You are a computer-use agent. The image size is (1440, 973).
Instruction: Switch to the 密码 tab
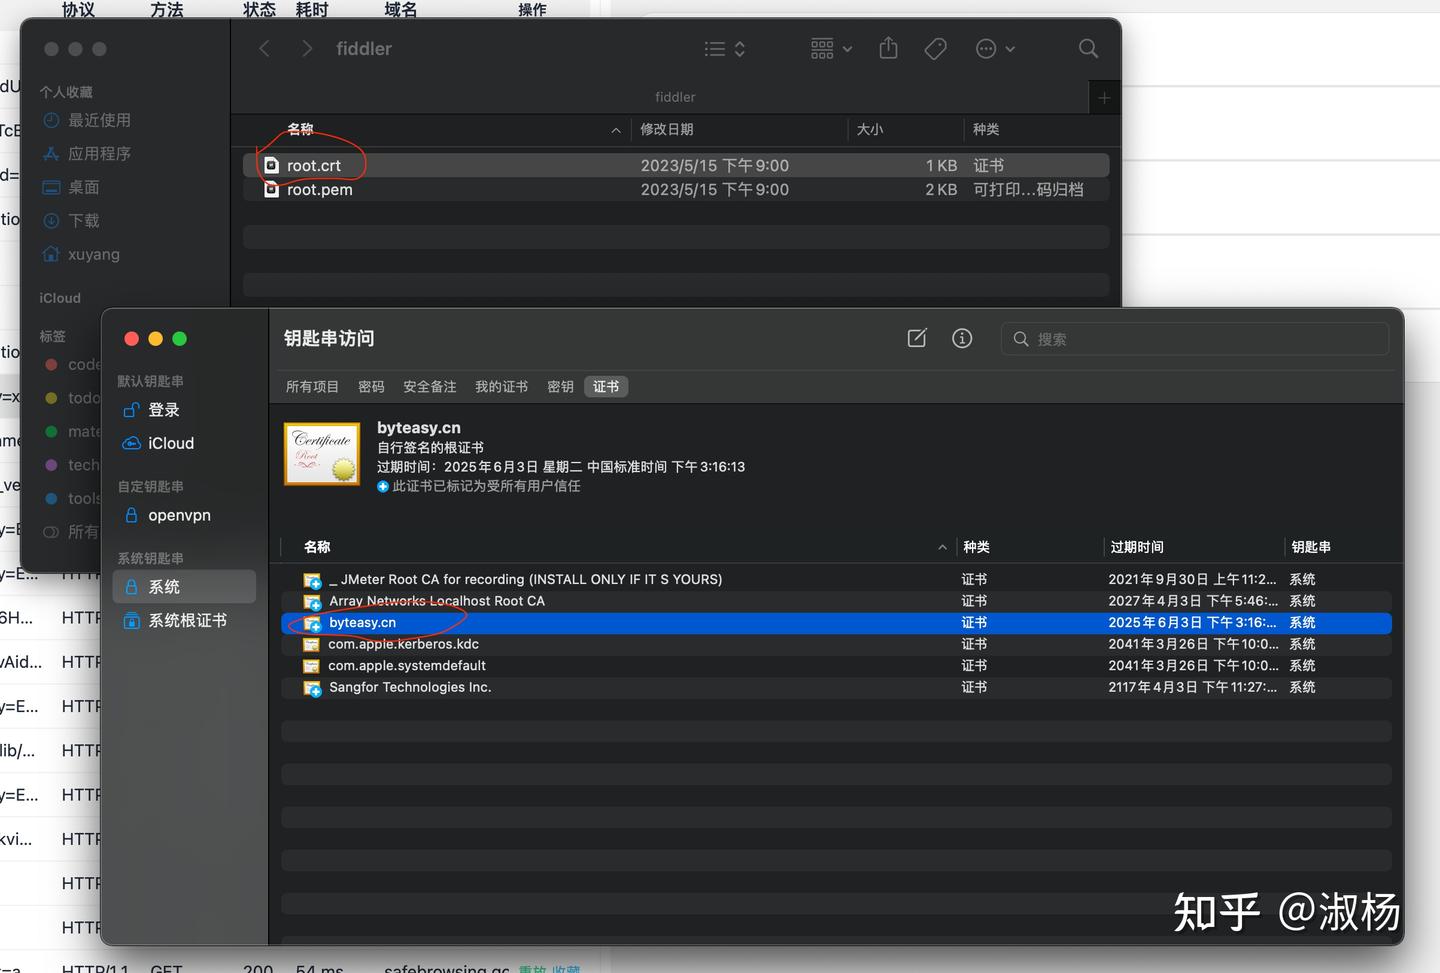click(x=371, y=386)
